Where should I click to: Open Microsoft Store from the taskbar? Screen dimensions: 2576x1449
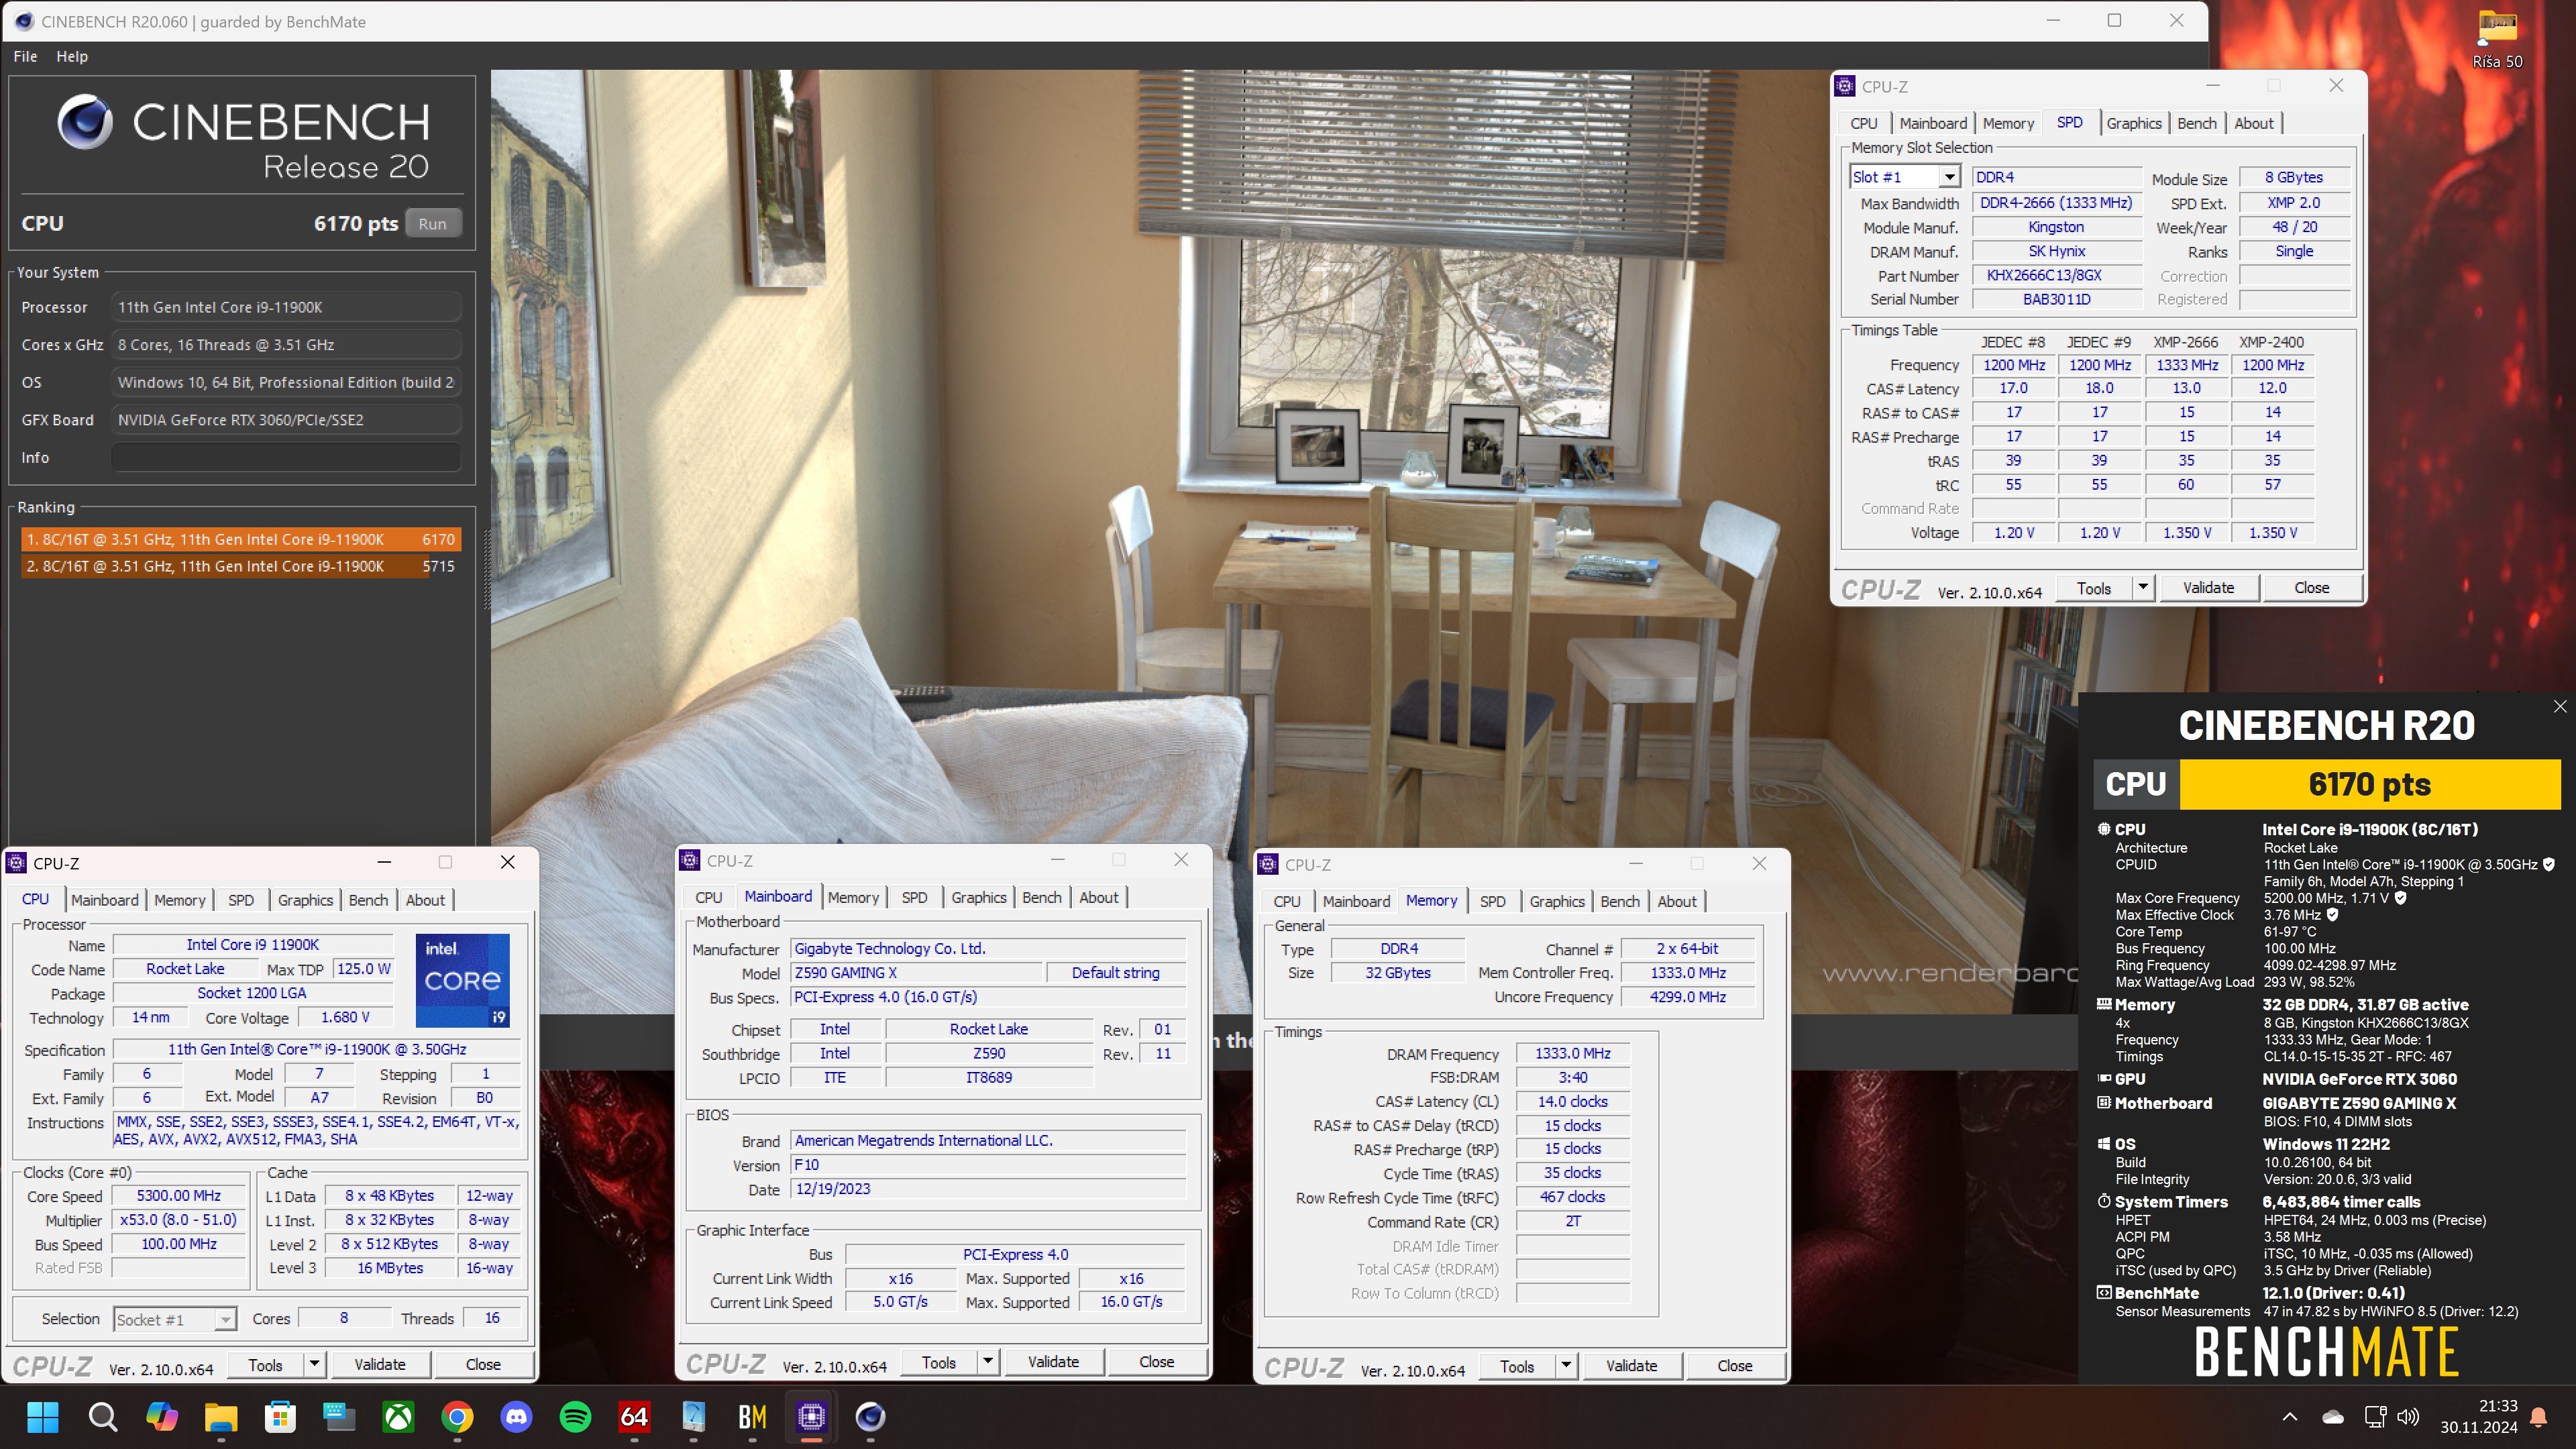[x=280, y=1416]
